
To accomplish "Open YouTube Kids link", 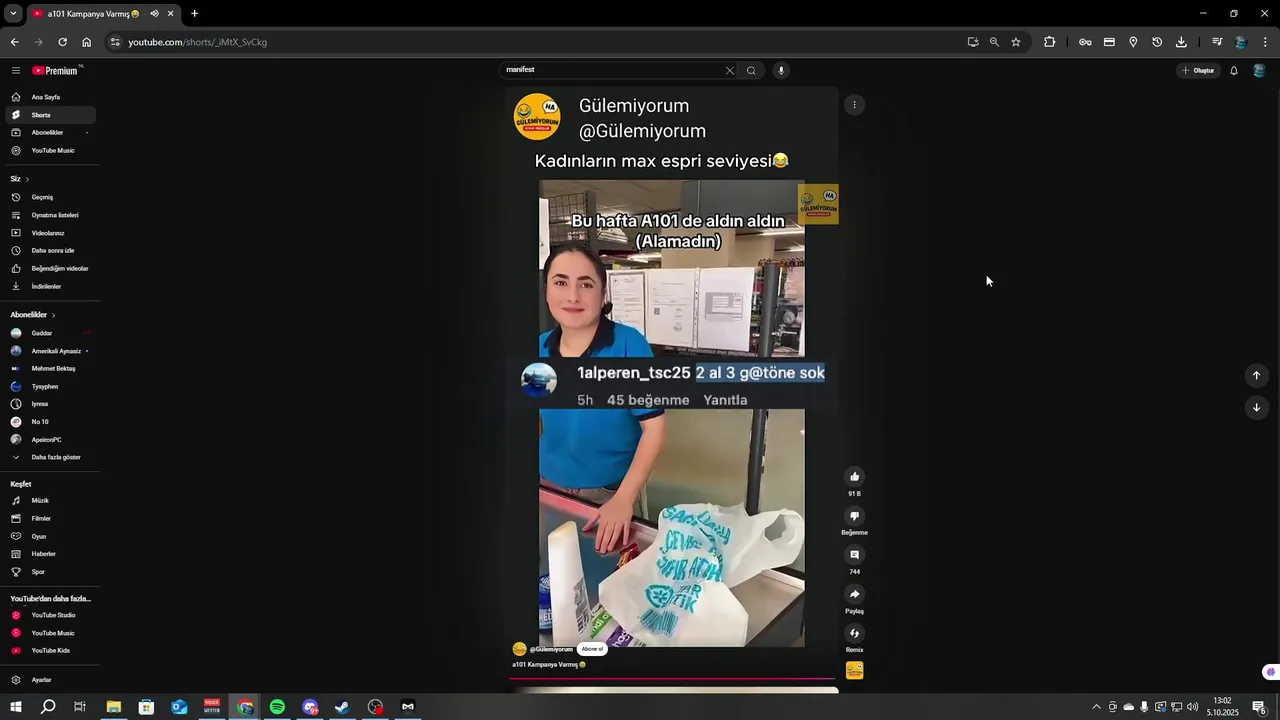I will 48,651.
